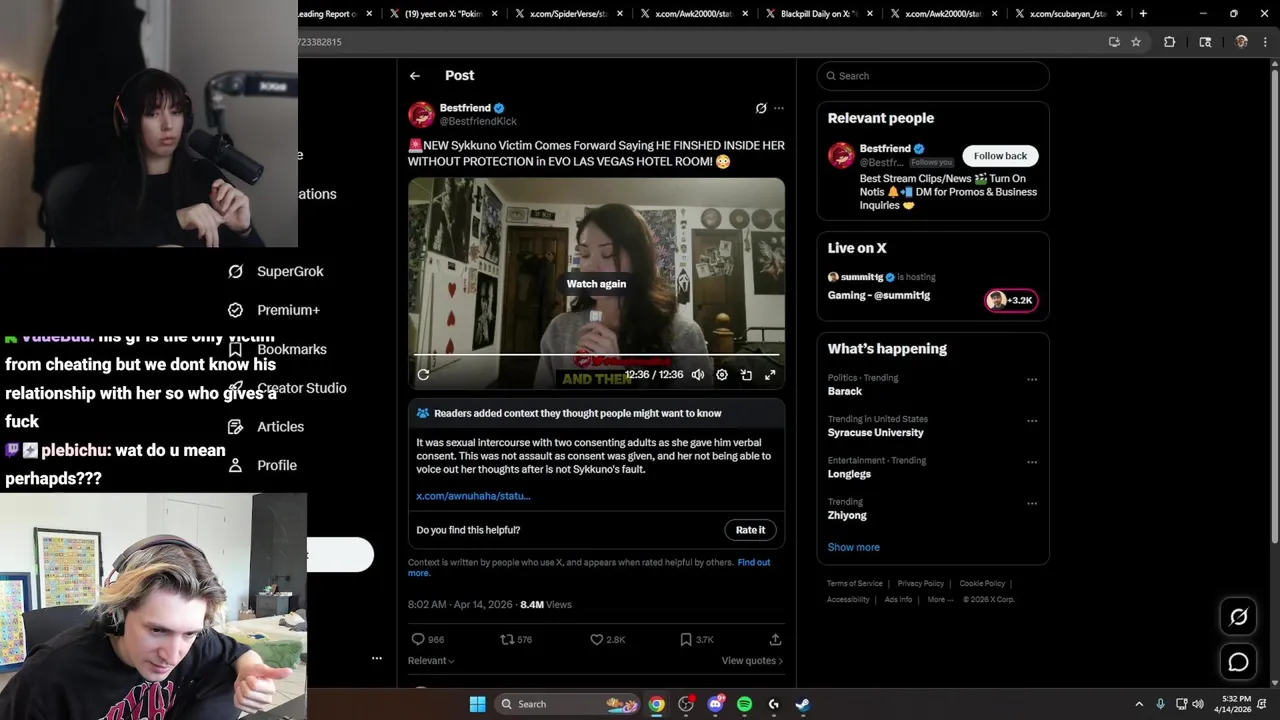Open a new browser tab with plus

click(x=1143, y=14)
